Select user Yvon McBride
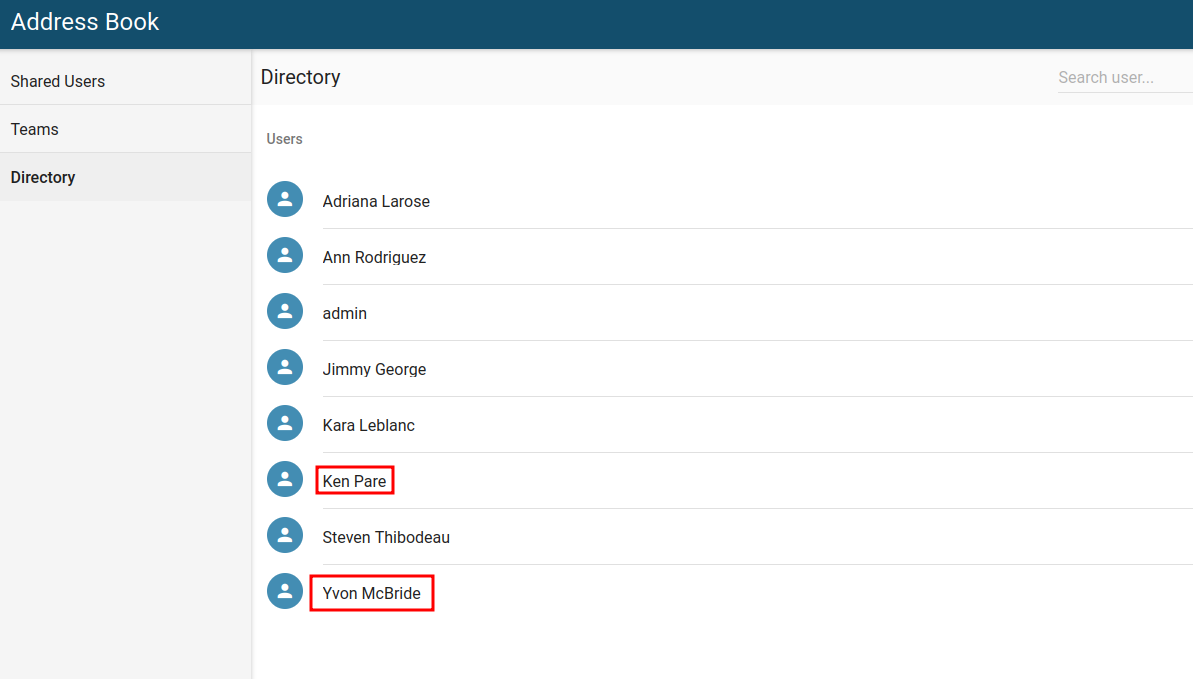Image resolution: width=1193 pixels, height=679 pixels. point(371,593)
